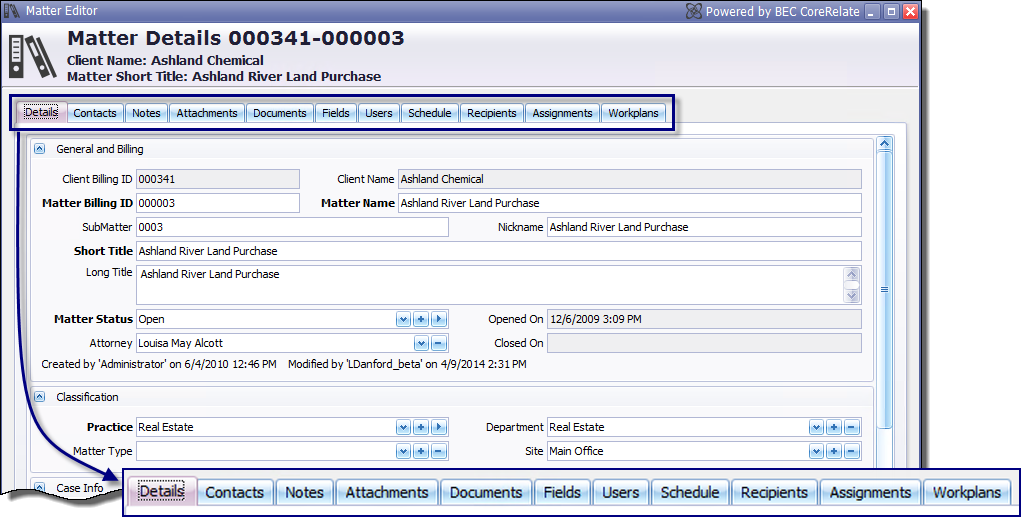Click the right-arrow button in Practice field
Screen dimensions: 1029x523
pos(439,427)
